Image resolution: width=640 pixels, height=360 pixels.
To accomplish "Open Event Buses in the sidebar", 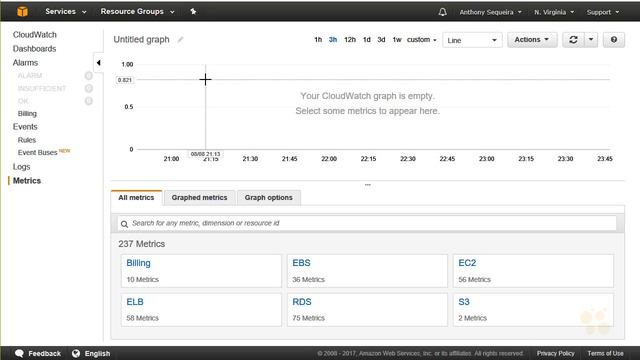I will click(x=38, y=152).
